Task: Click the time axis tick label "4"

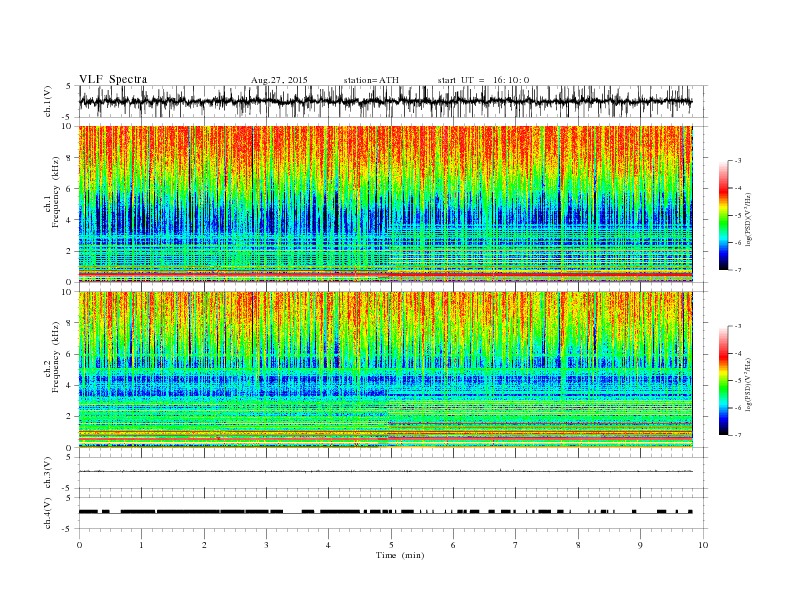Action: click(328, 545)
